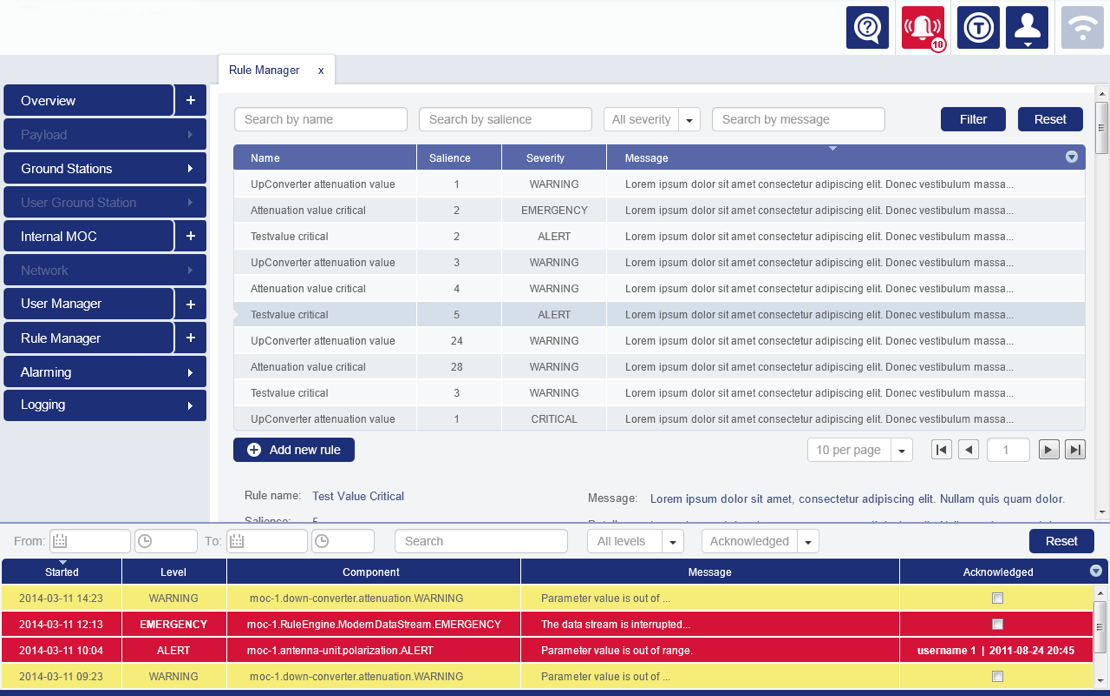Go to the last page of rules
The image size is (1110, 696).
[1075, 450]
